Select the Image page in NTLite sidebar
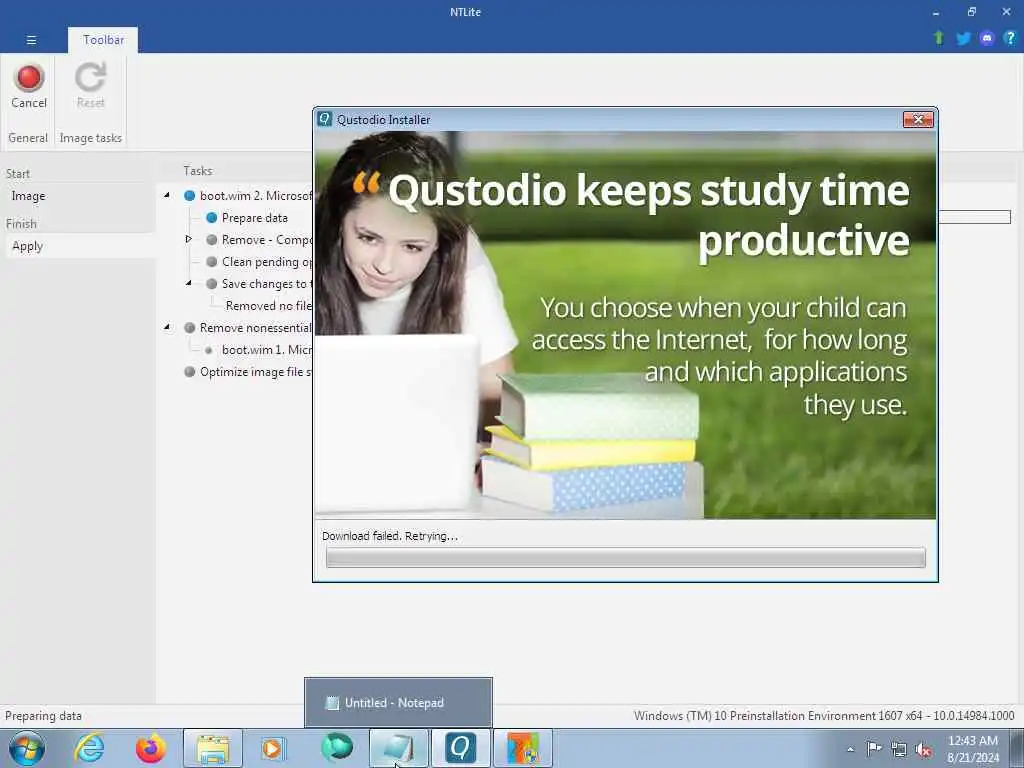 28,196
